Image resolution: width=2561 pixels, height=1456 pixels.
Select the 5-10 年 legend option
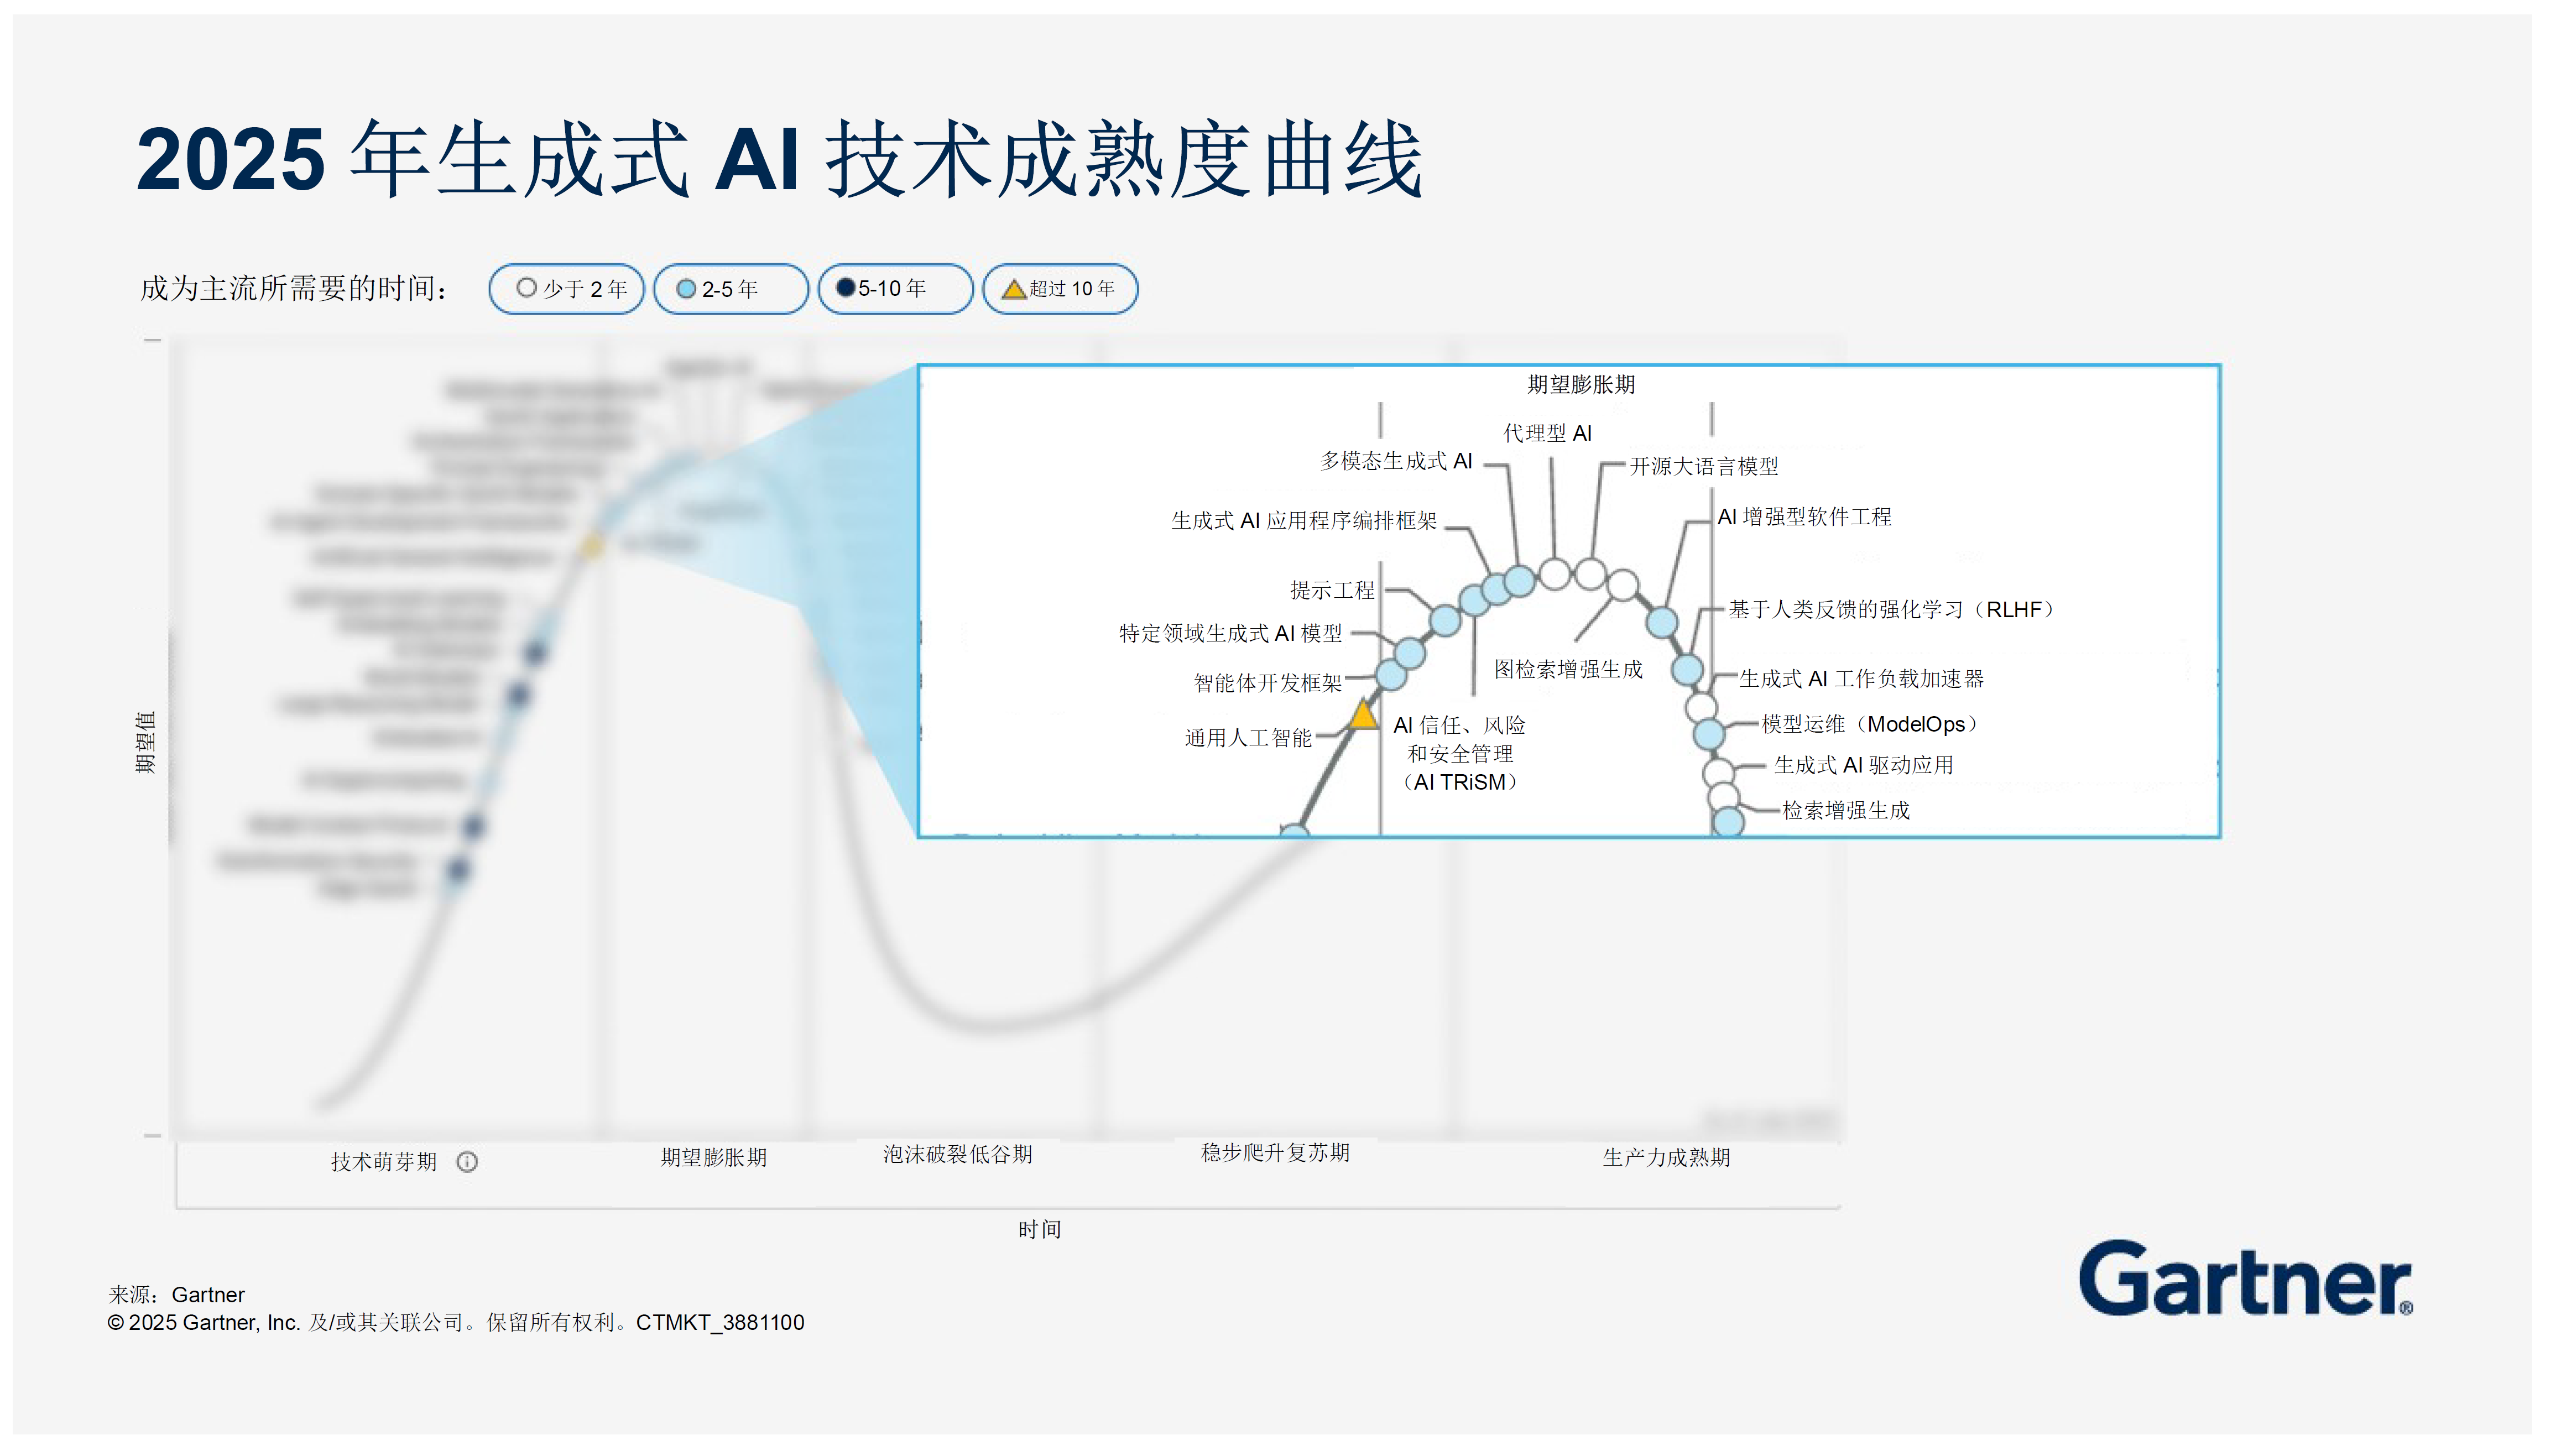pos(895,288)
